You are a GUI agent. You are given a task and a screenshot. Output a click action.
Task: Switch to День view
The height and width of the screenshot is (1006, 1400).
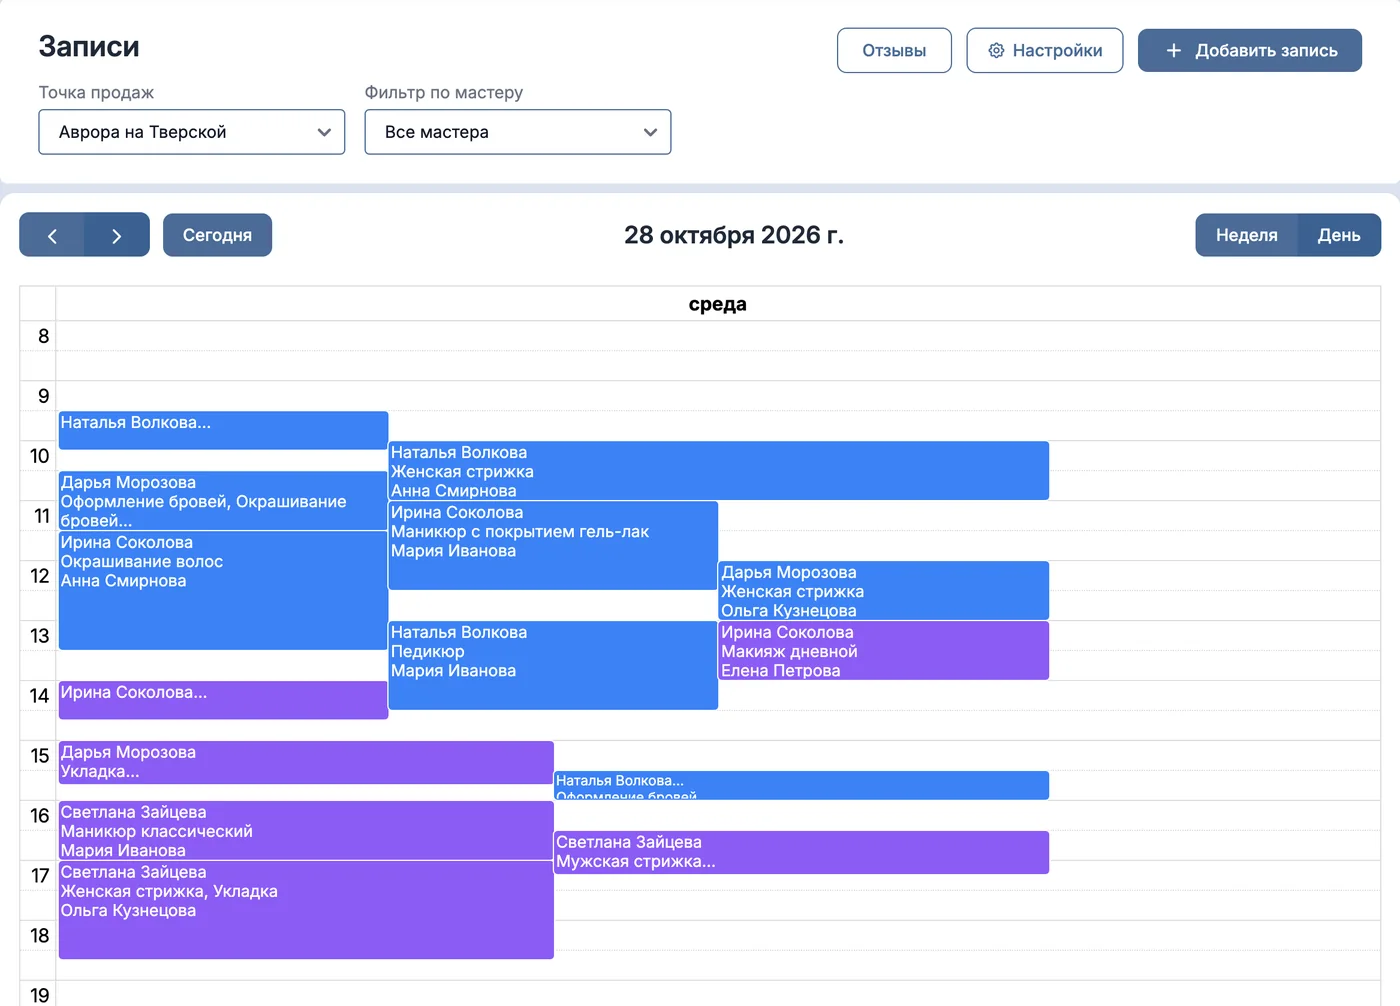[1339, 235]
